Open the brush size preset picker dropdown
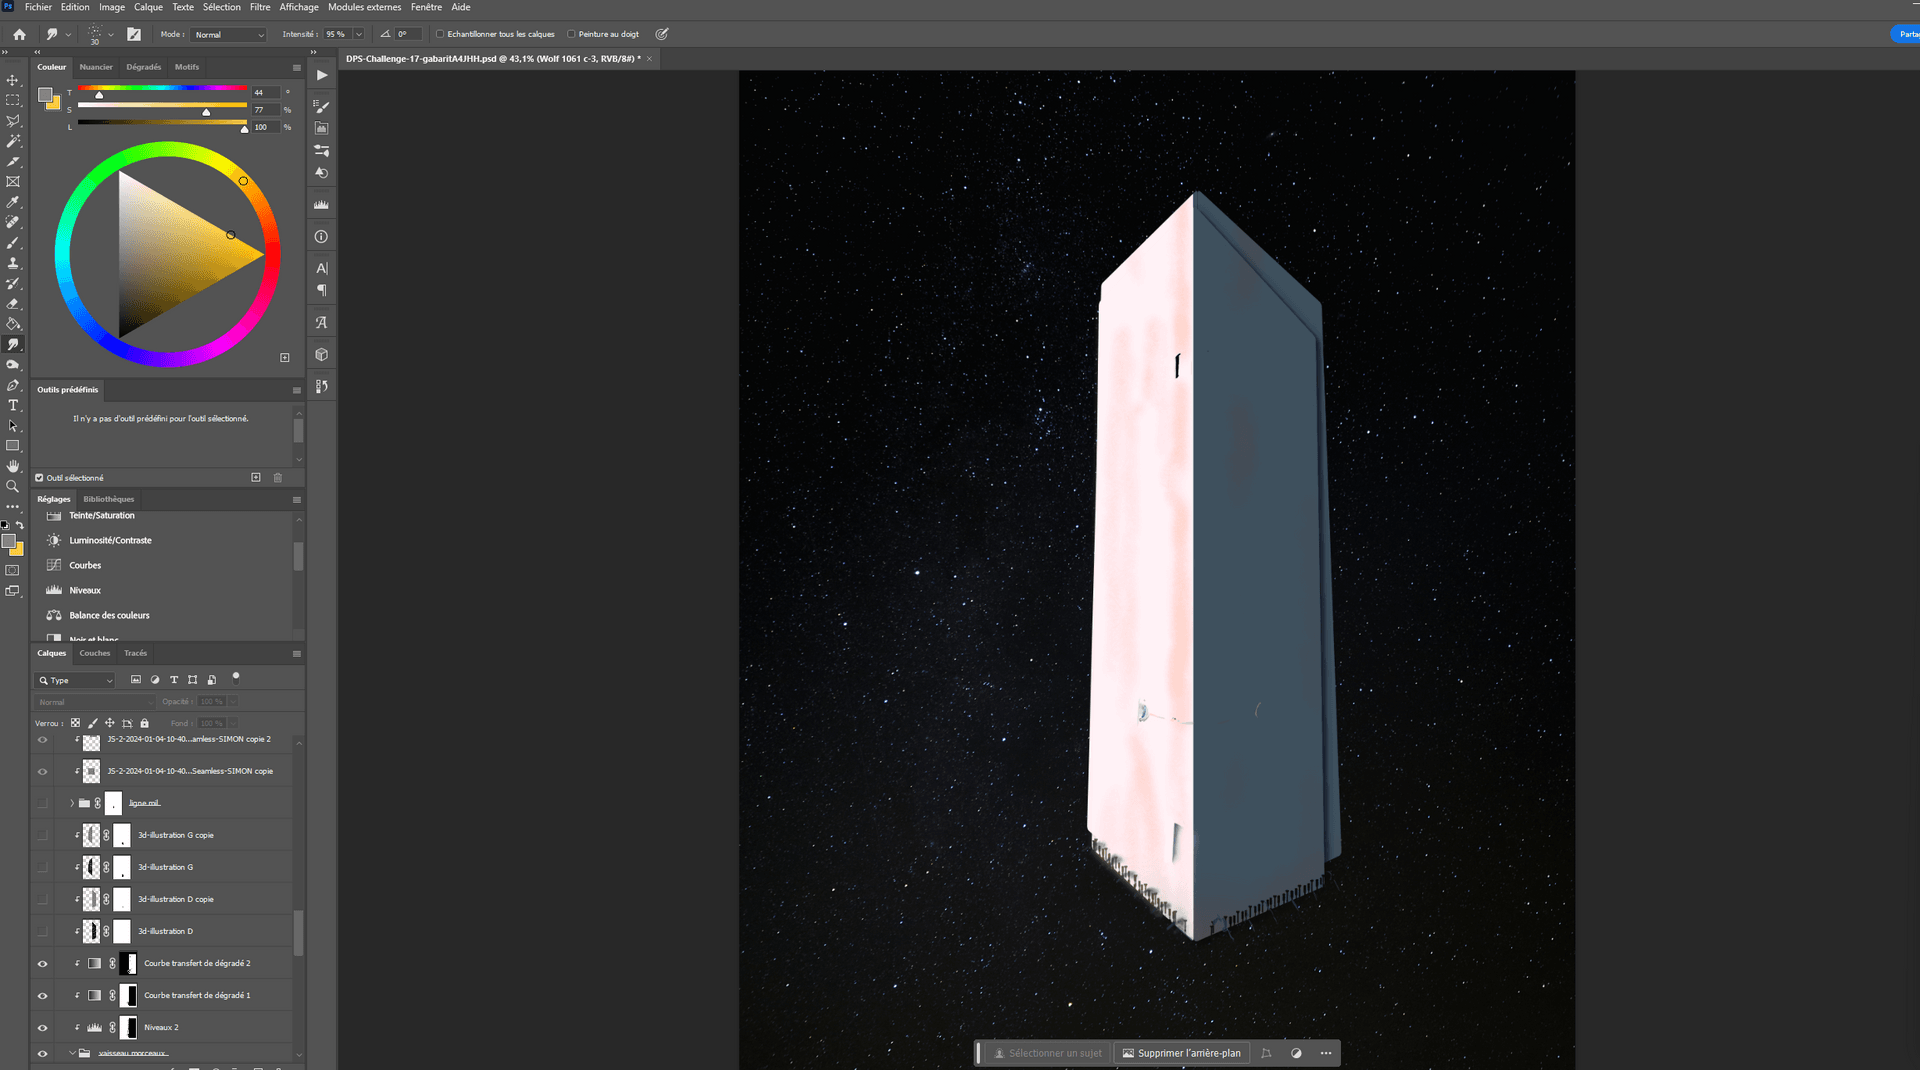The image size is (1920, 1070). tap(111, 35)
